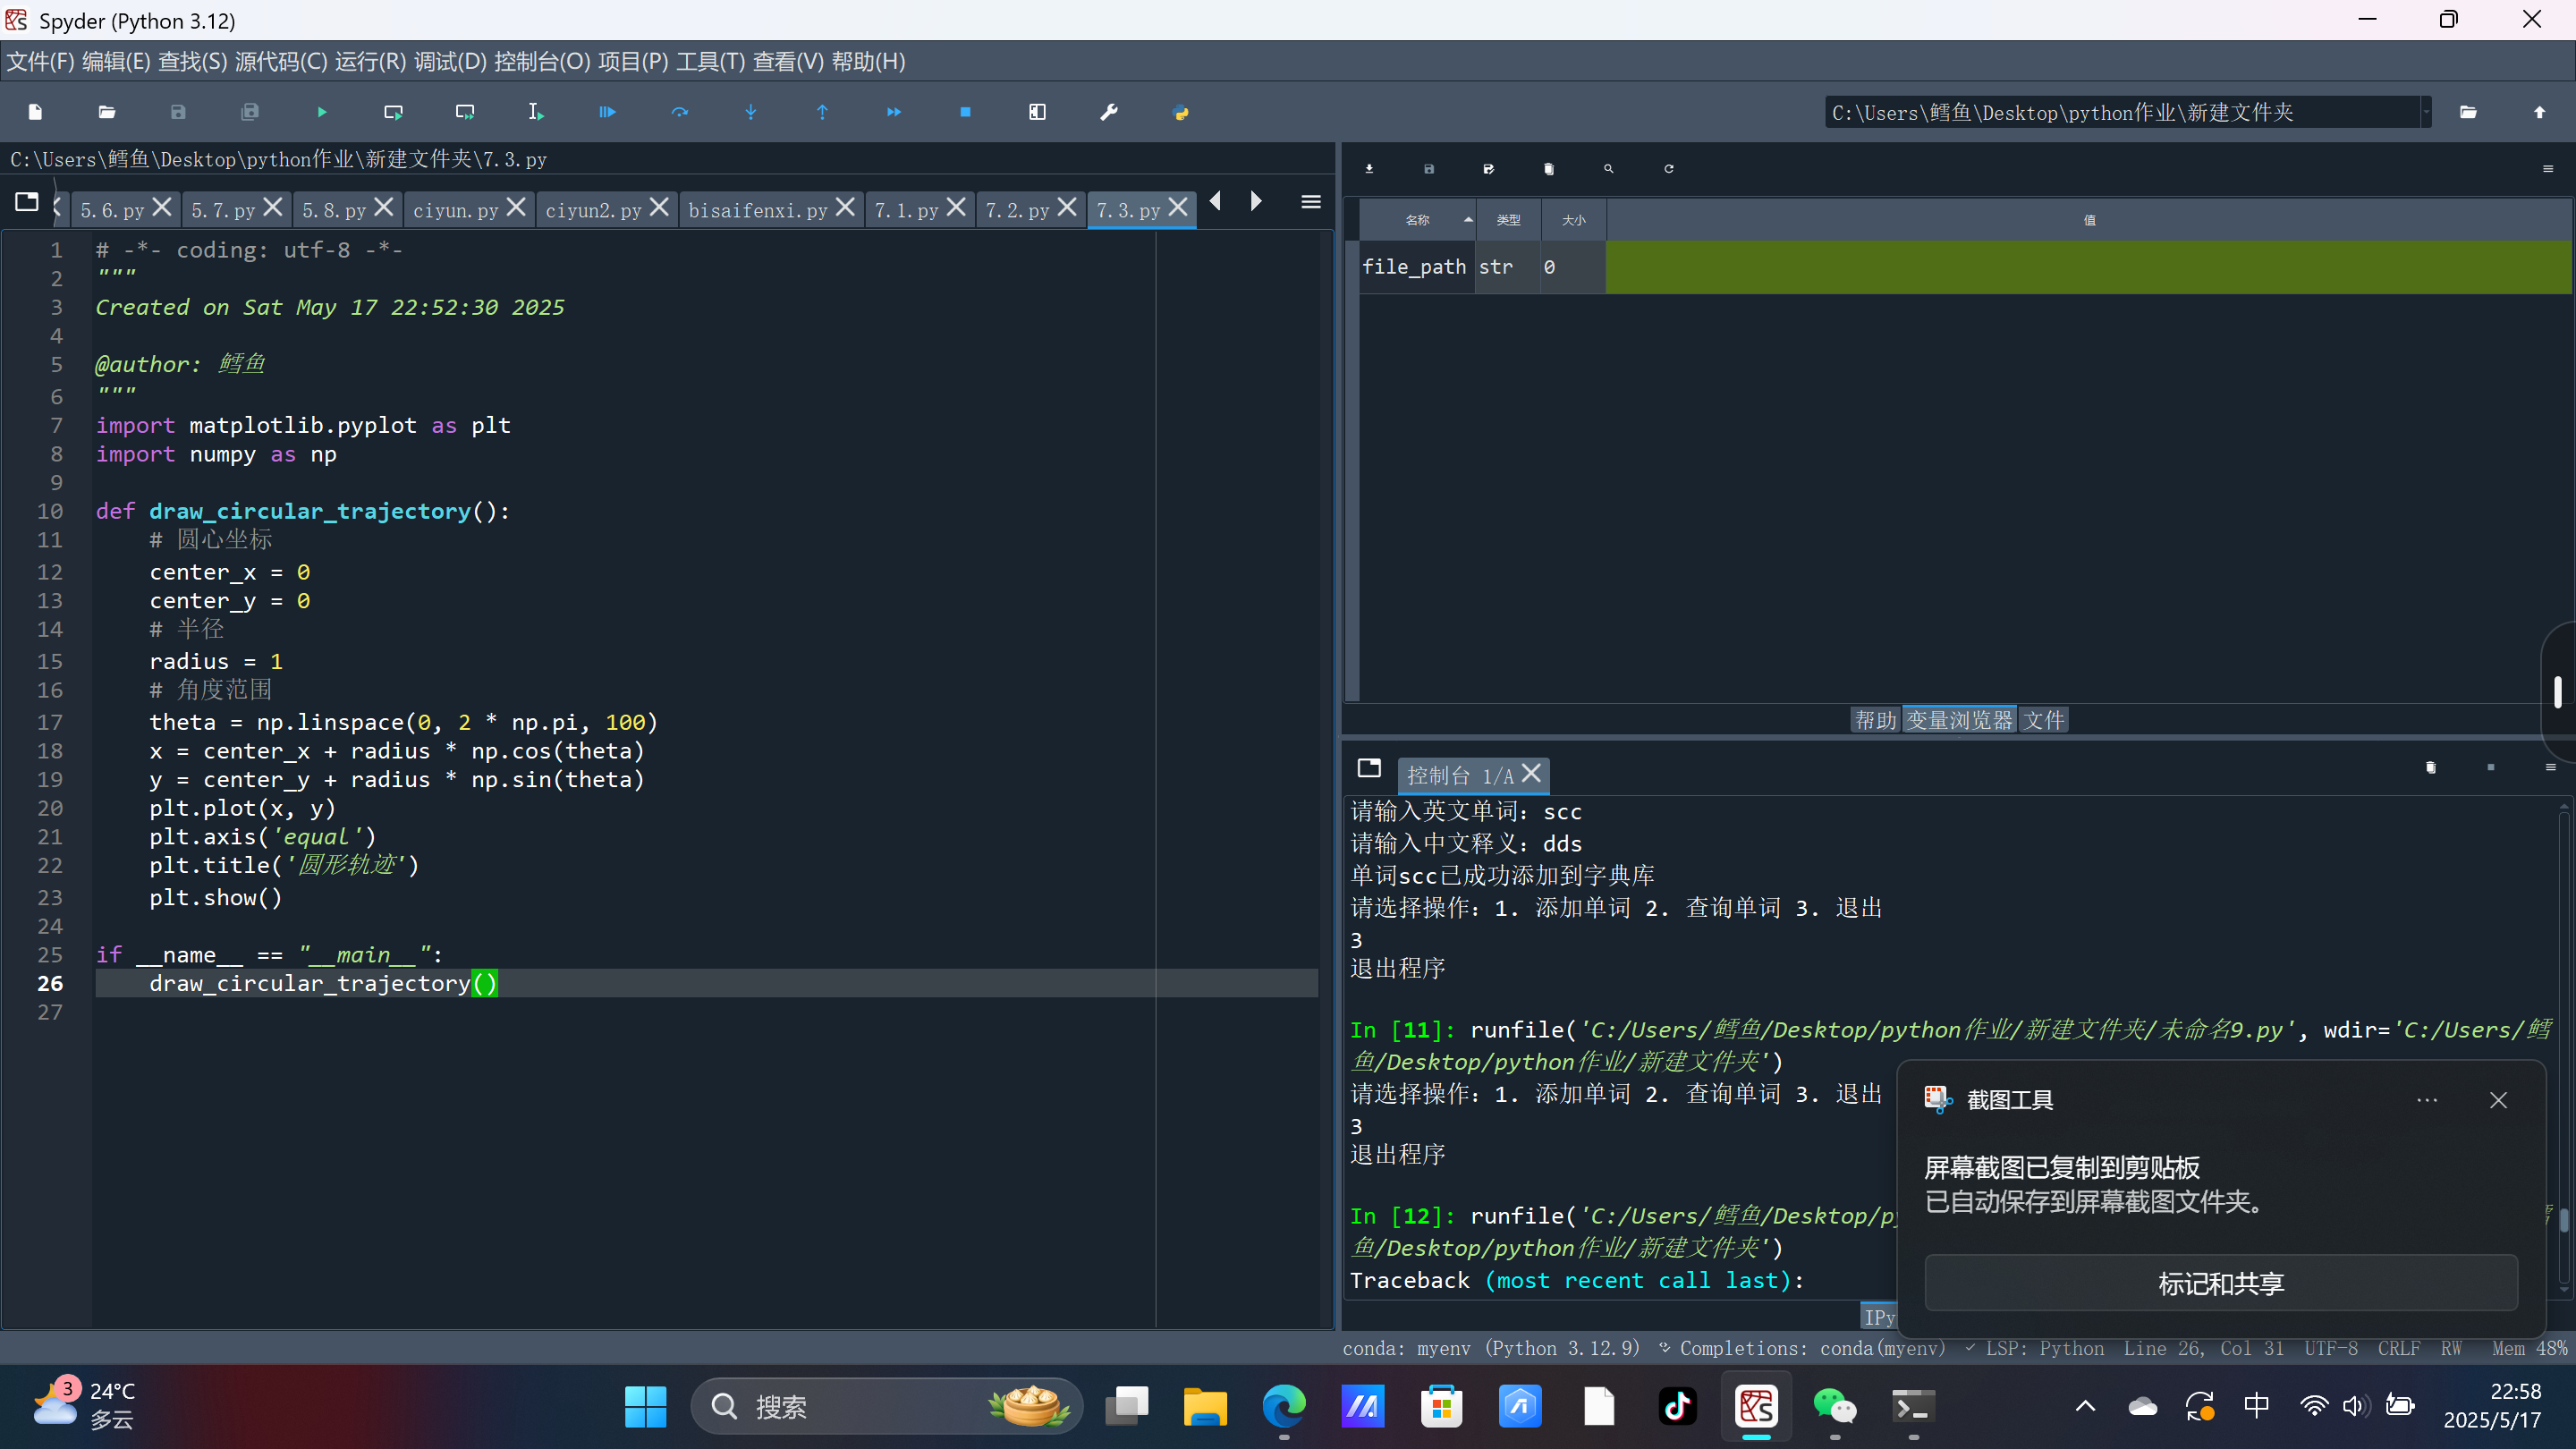Open Preferences via the wrench icon
This screenshot has width=2576, height=1449.
click(1108, 112)
